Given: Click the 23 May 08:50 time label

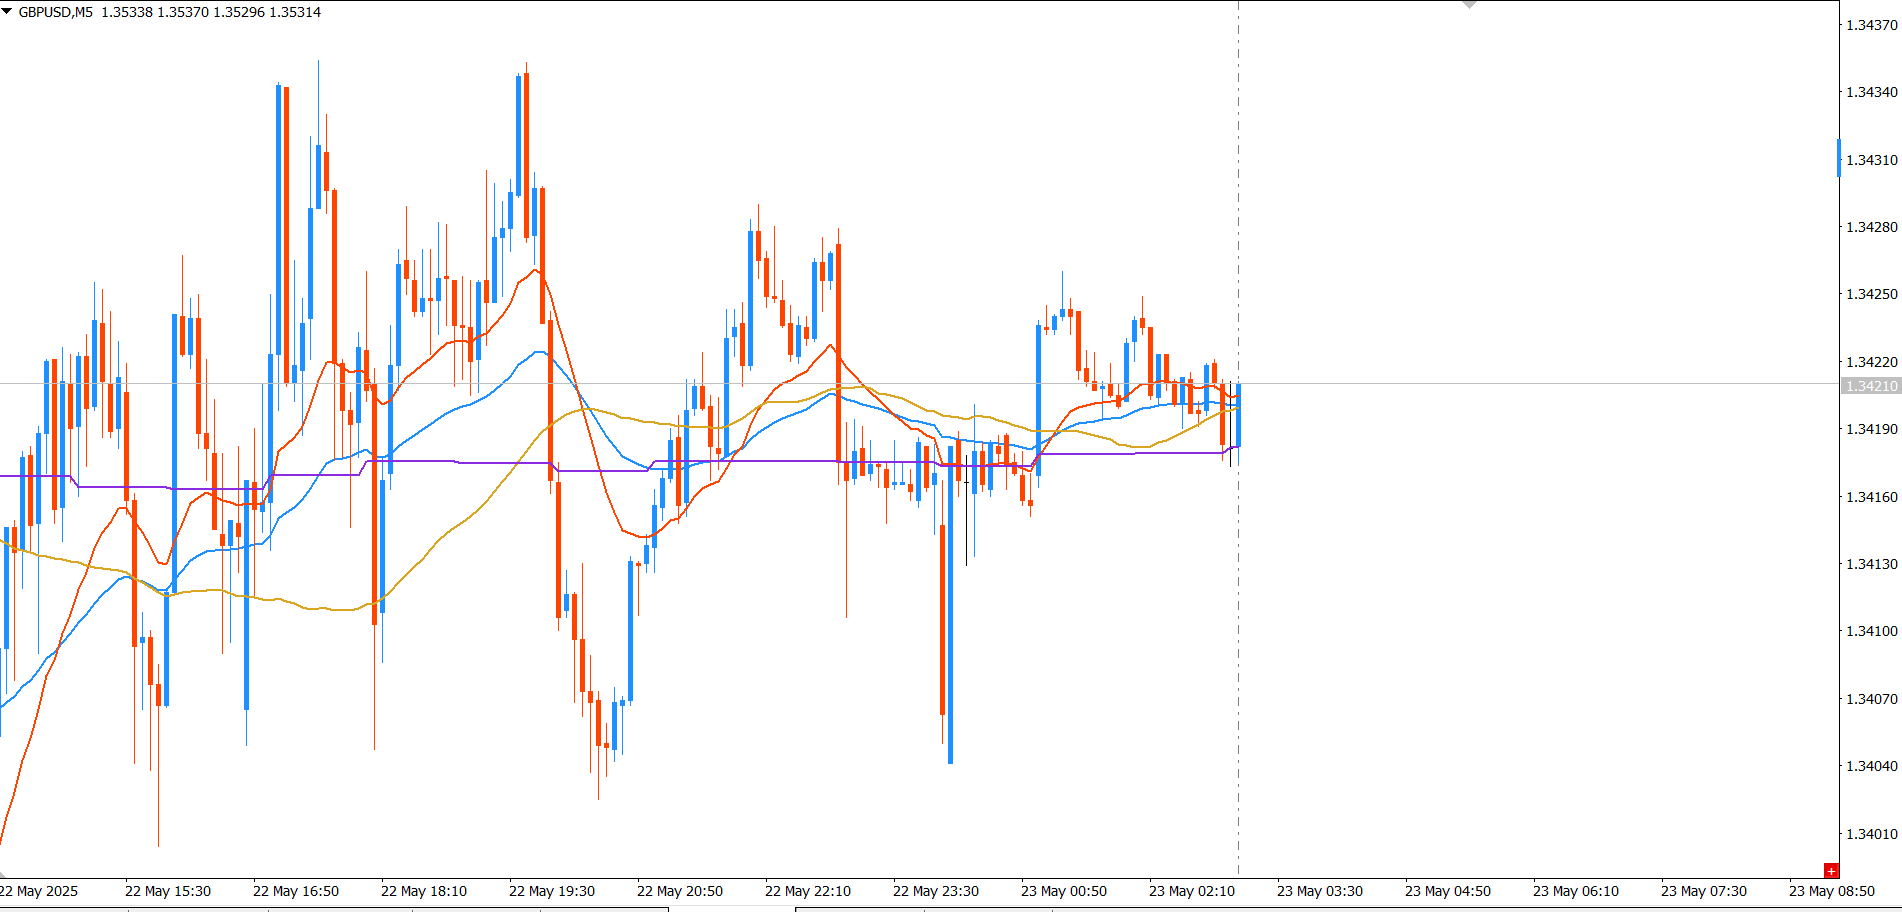Looking at the screenshot, I should point(1831,891).
